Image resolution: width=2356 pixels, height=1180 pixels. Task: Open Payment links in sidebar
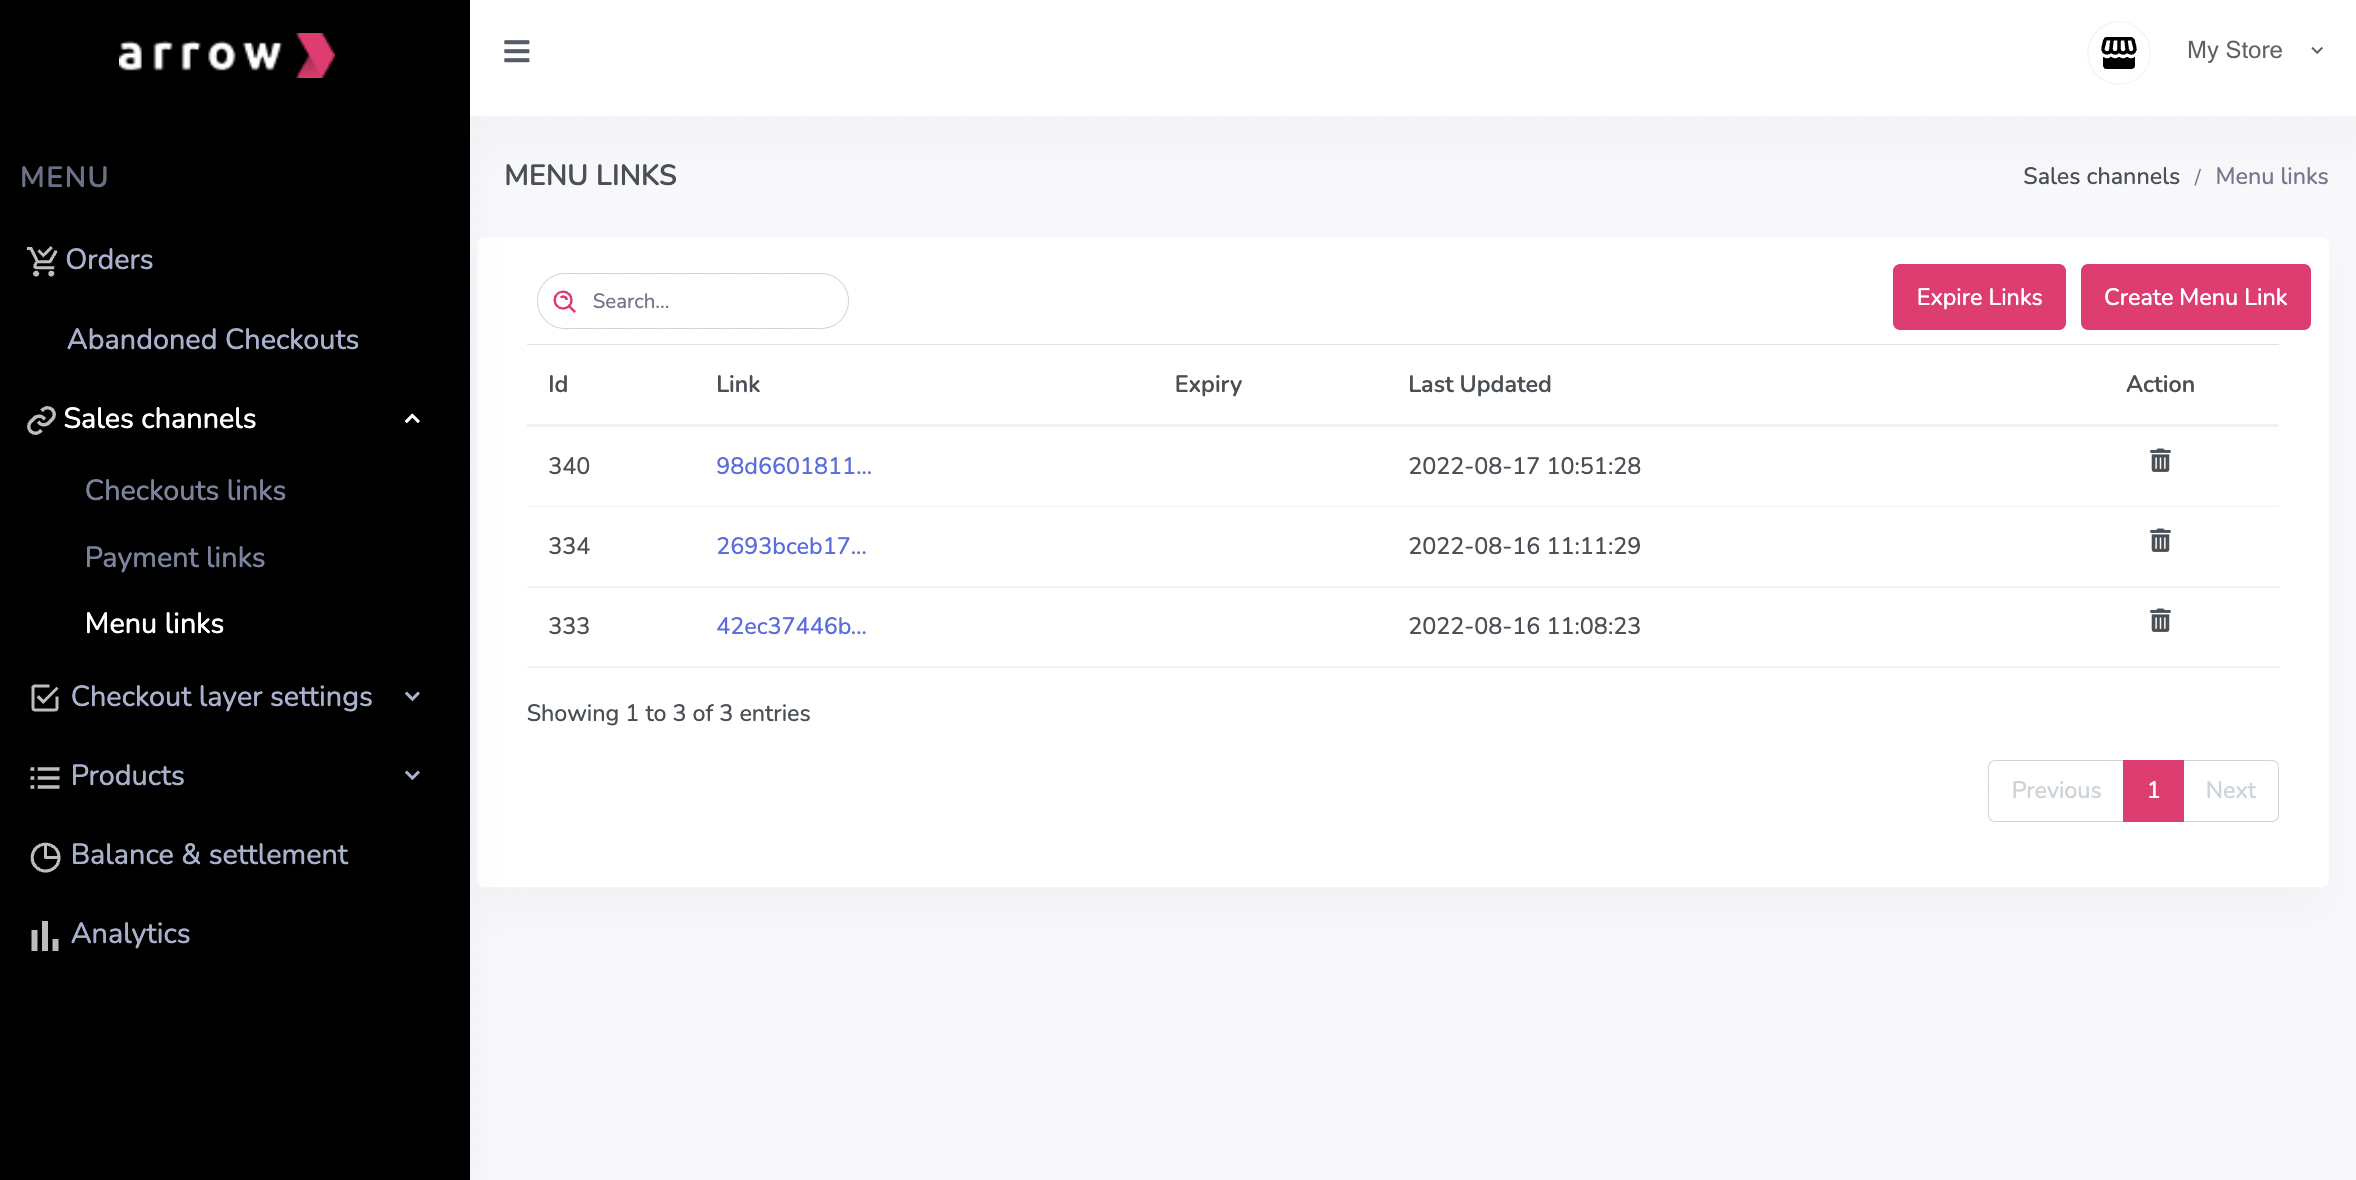[x=175, y=557]
